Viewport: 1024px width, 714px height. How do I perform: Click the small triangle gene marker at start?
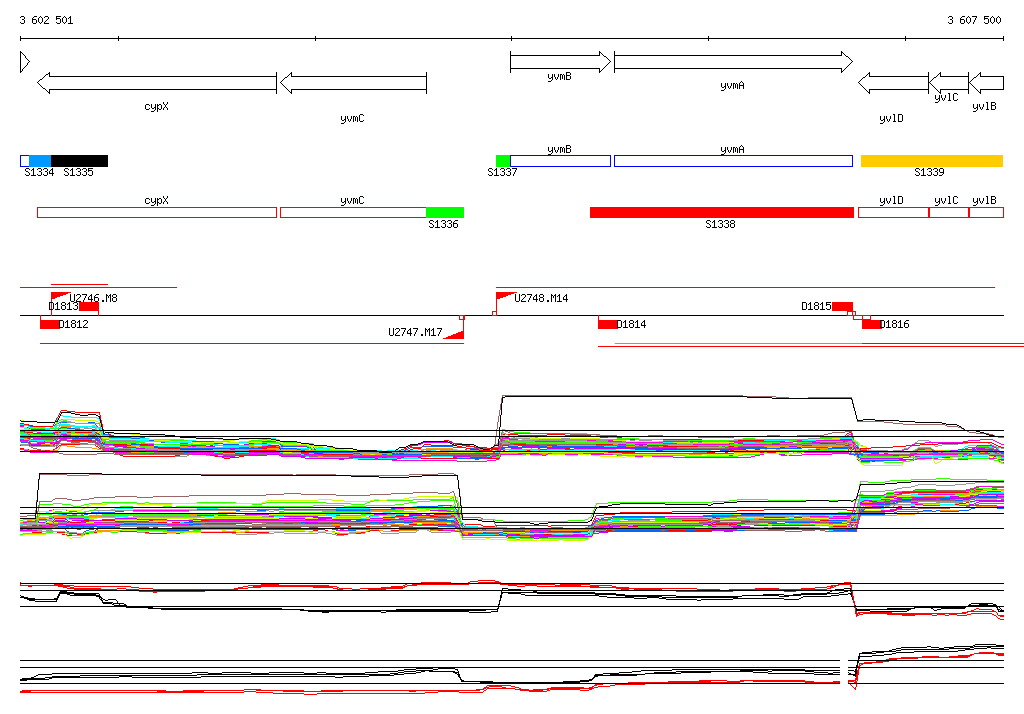[25, 62]
